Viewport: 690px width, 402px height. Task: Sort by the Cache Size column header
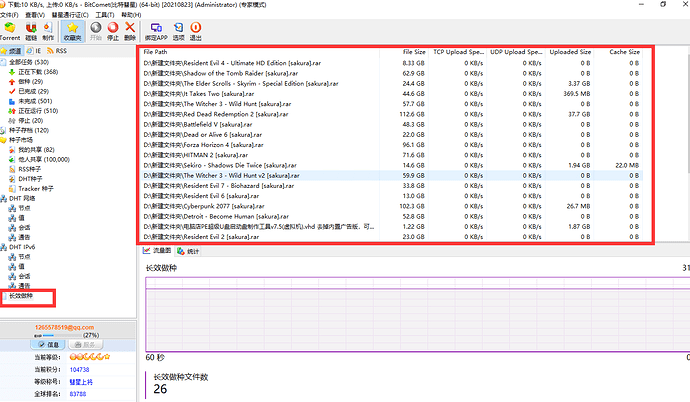[618, 52]
